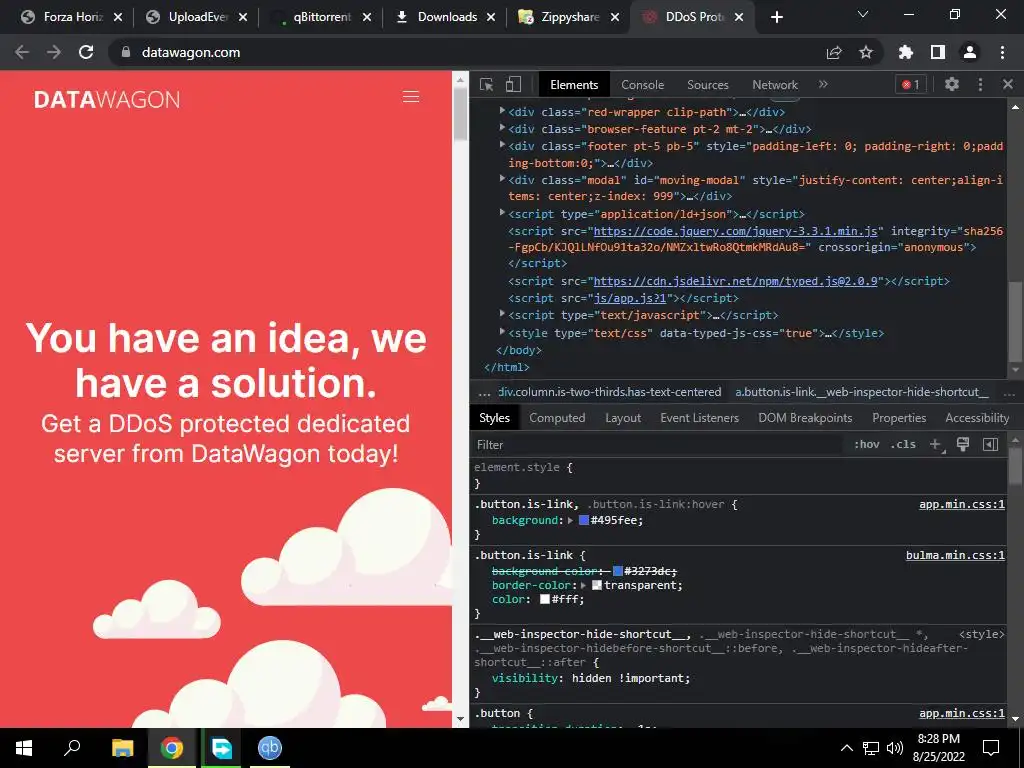Viewport: 1024px width, 768px height.
Task: Open a new browser tab
Action: [776, 17]
